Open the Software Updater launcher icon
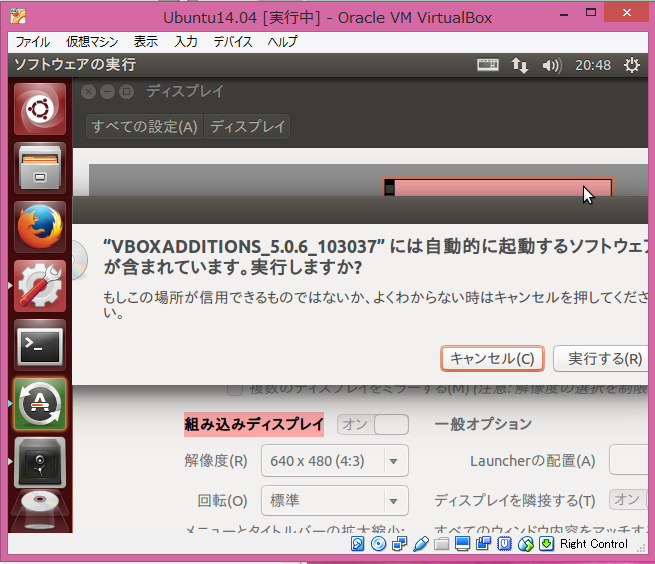The image size is (655, 564). tap(40, 404)
